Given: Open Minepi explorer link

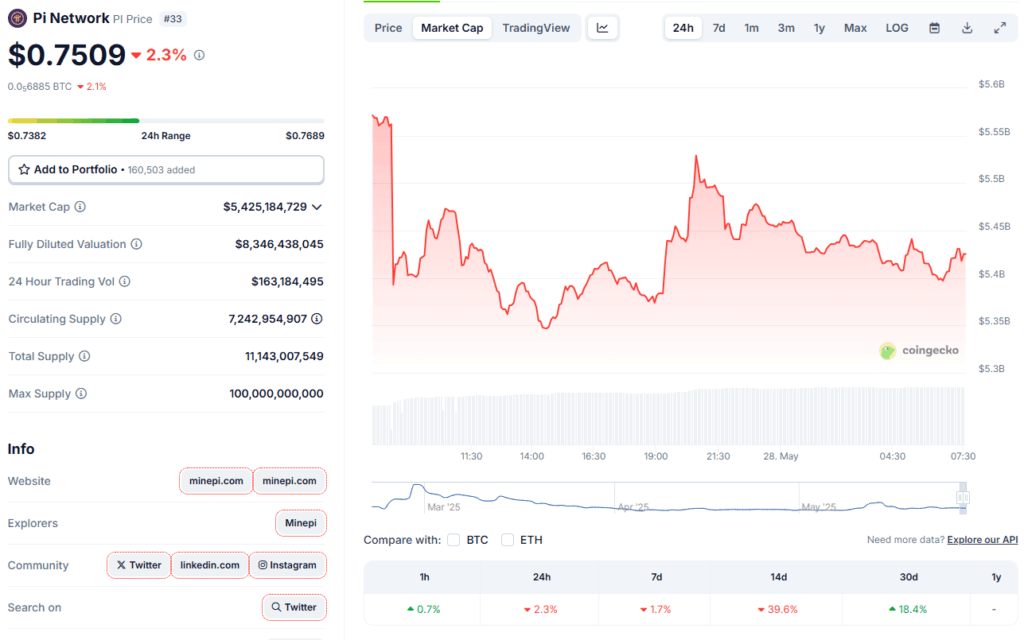Looking at the screenshot, I should click(x=300, y=523).
